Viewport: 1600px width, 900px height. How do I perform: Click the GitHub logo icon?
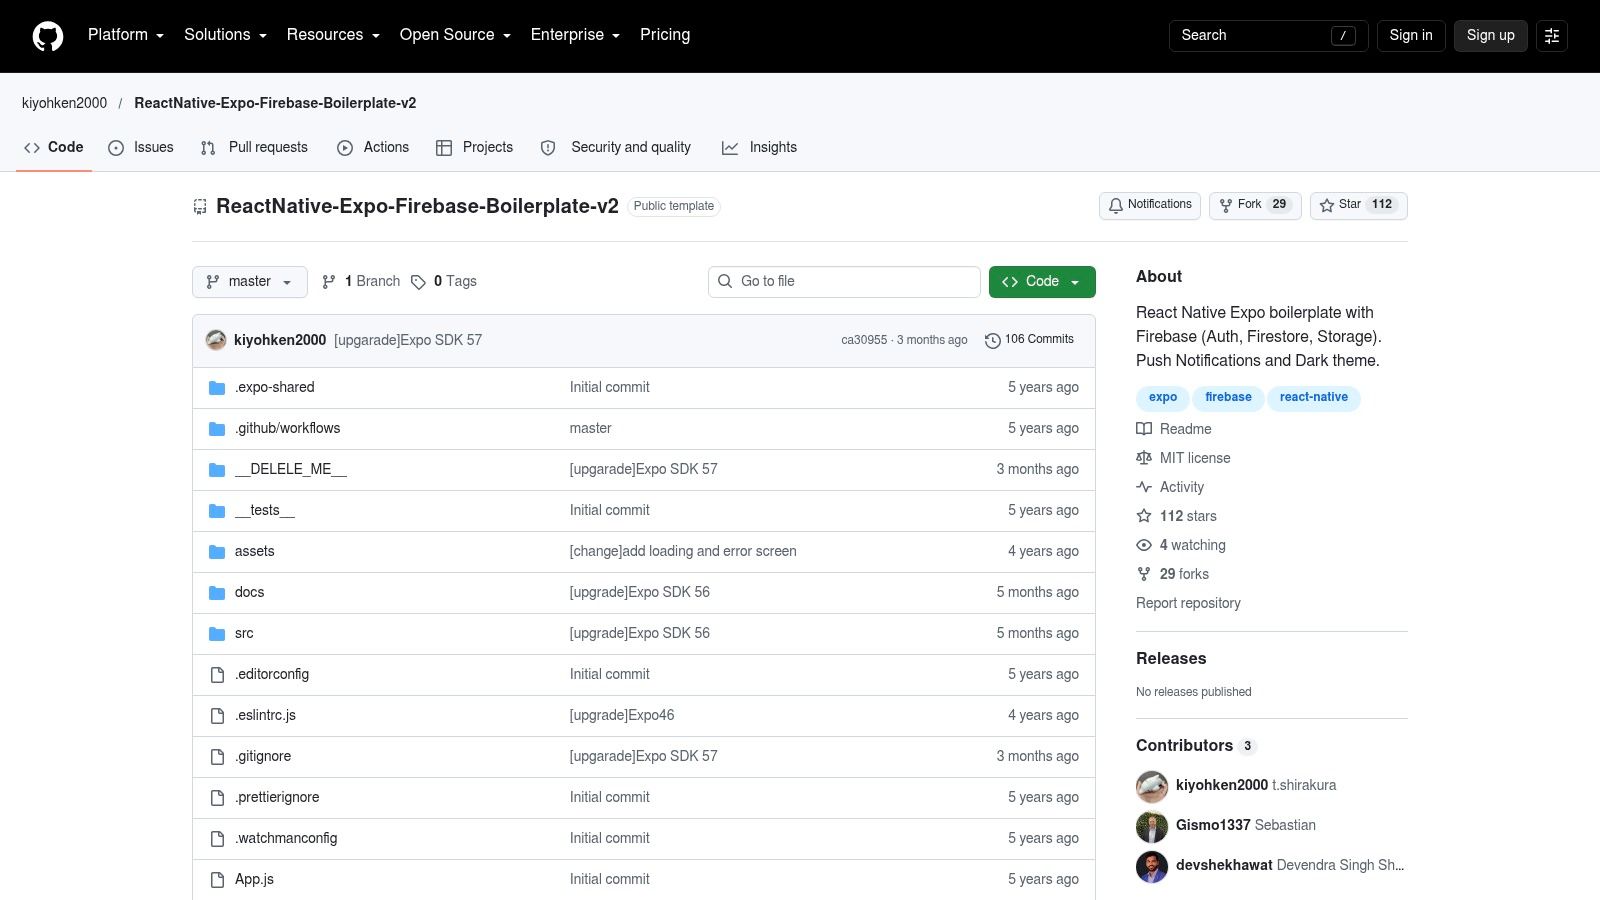tap(48, 36)
